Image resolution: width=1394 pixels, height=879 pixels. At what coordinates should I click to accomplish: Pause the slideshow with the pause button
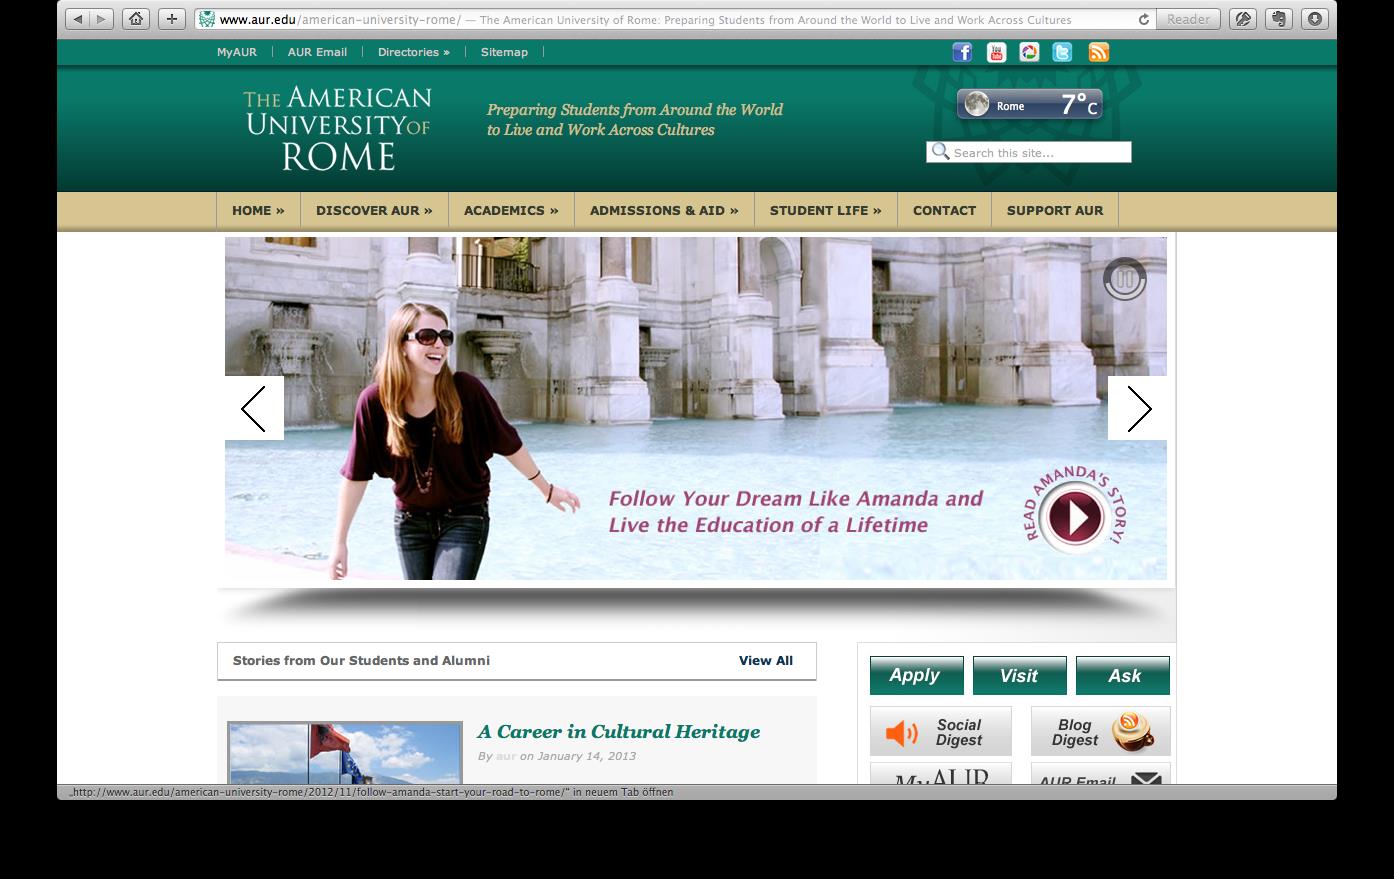1125,279
